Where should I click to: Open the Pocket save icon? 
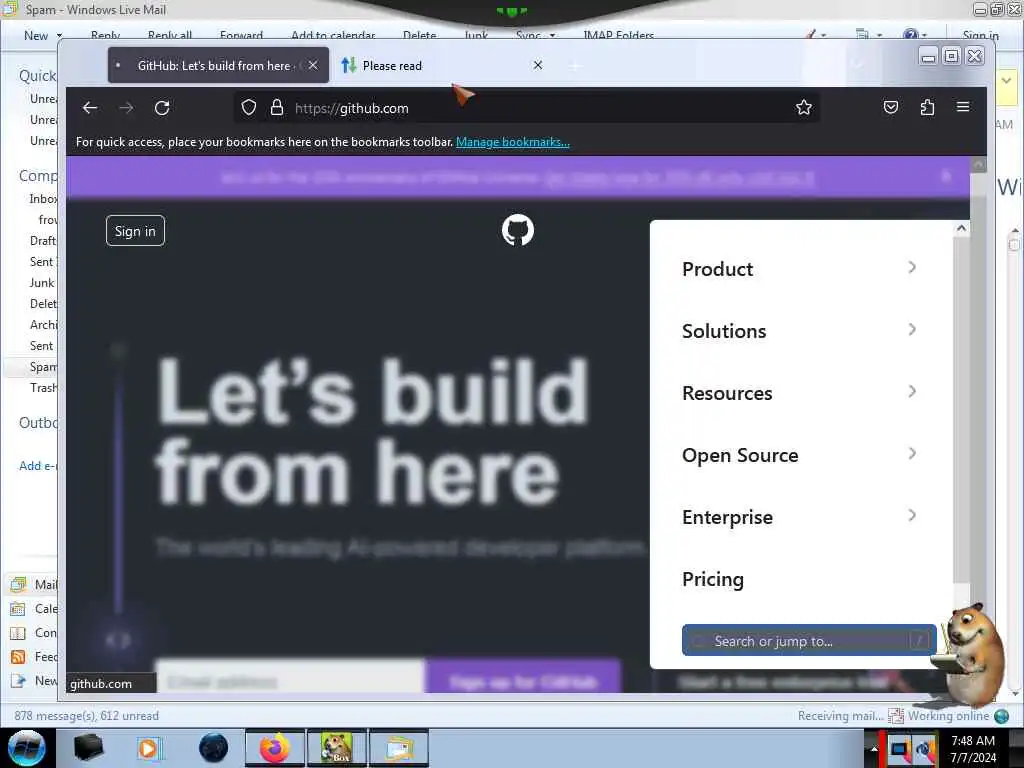point(891,107)
